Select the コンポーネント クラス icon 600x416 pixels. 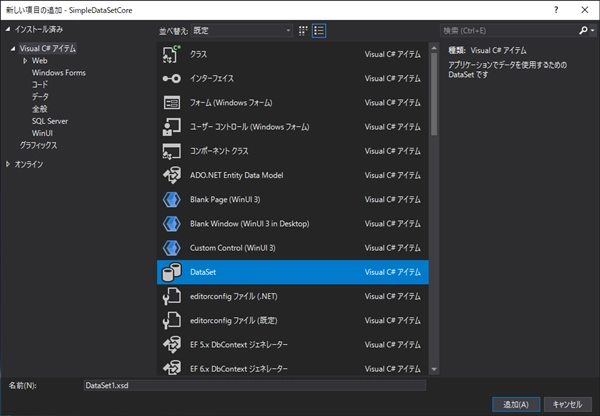click(x=171, y=151)
